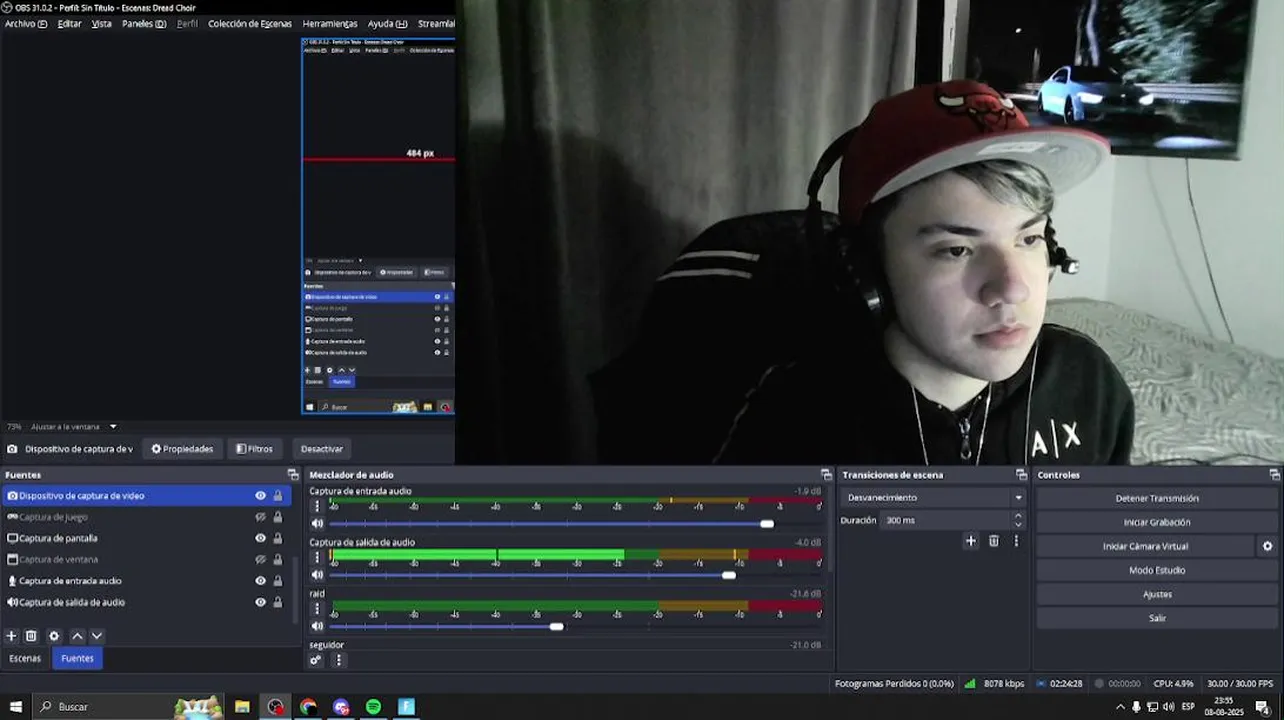
Task: Delete selected source with the trash icon
Action: point(31,636)
